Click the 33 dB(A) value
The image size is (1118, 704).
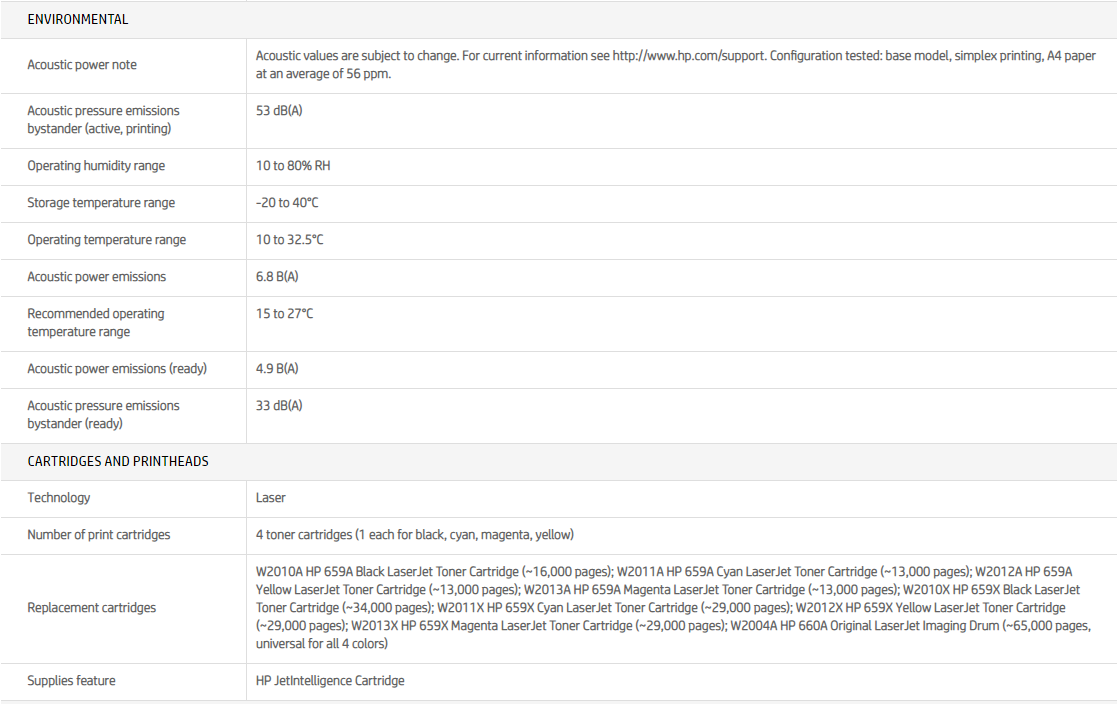(x=279, y=406)
